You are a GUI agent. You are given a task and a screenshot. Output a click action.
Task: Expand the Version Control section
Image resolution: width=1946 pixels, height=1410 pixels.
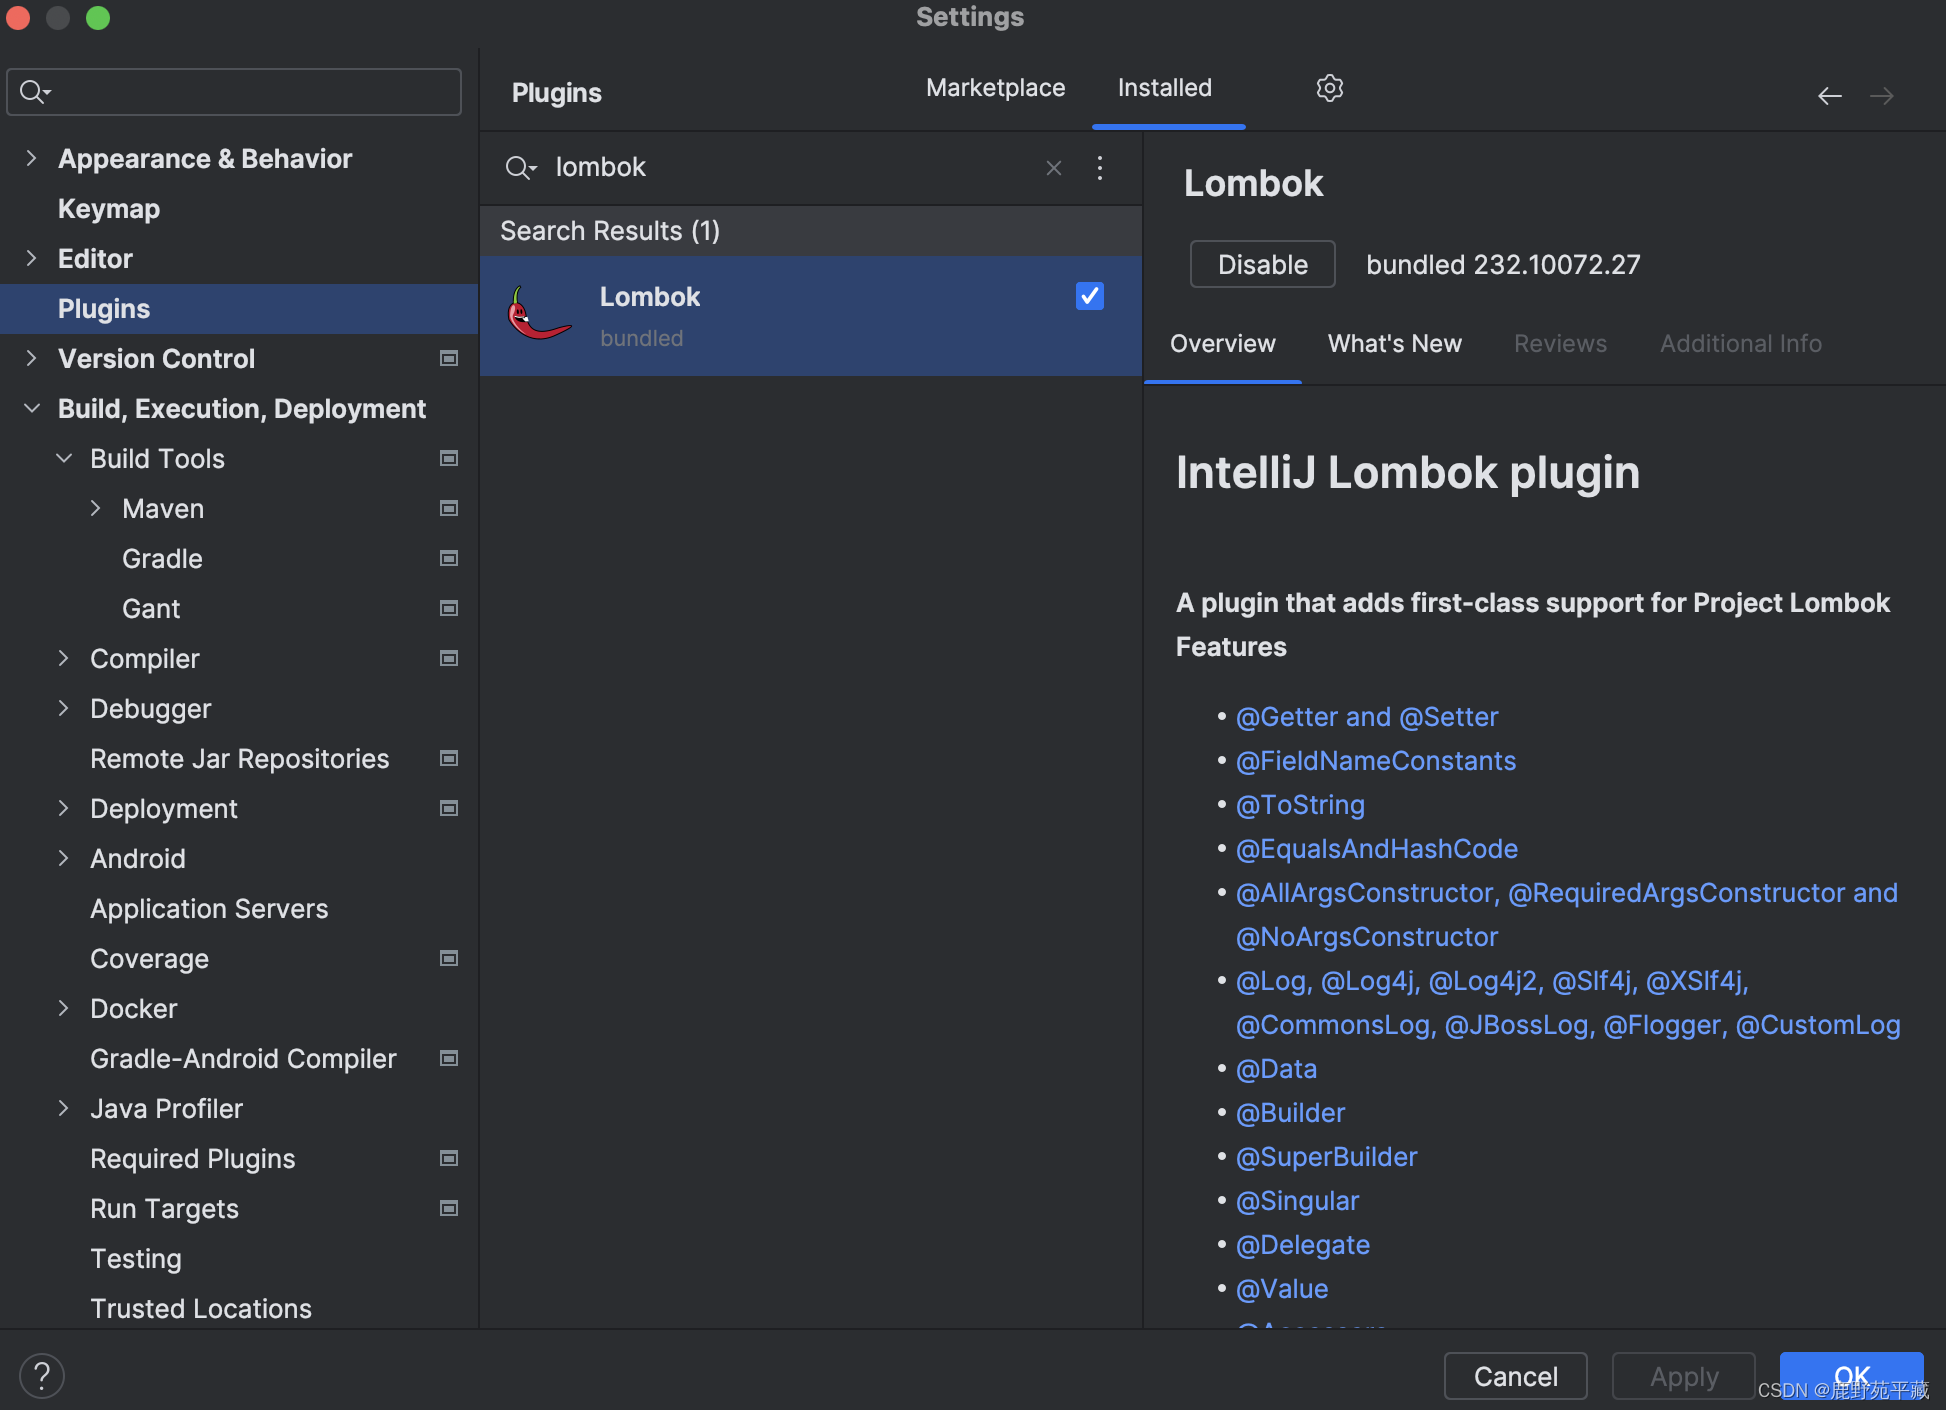(x=31, y=358)
